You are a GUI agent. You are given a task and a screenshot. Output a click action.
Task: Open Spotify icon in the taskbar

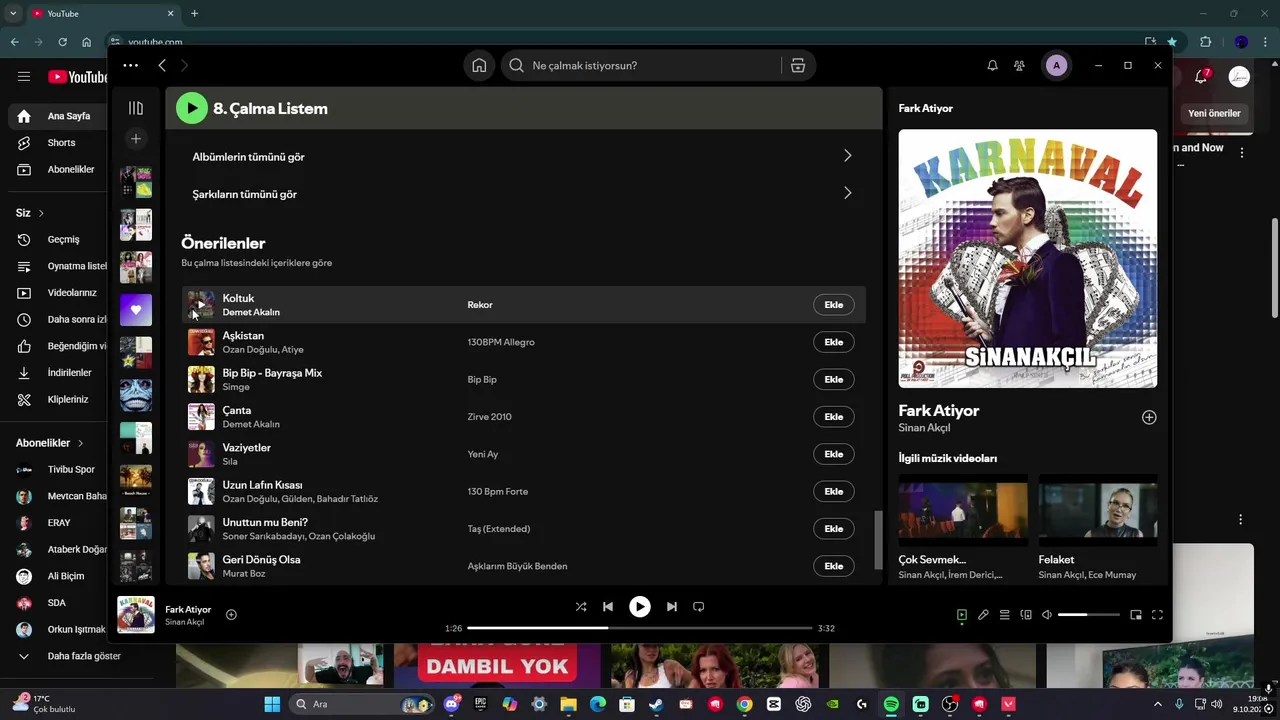click(891, 704)
